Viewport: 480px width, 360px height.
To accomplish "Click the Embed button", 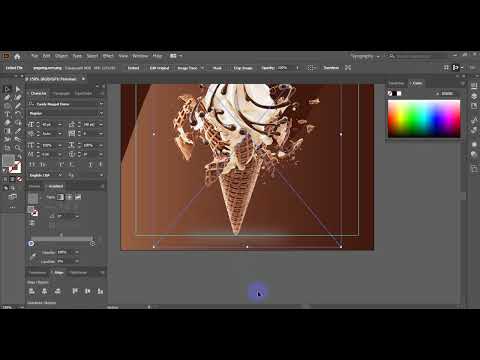I will point(133,68).
